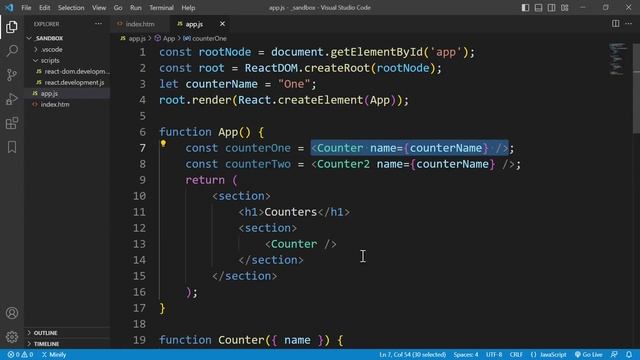Open the Extensions view
This screenshot has height=360, width=640.
pyautogui.click(x=12, y=123)
